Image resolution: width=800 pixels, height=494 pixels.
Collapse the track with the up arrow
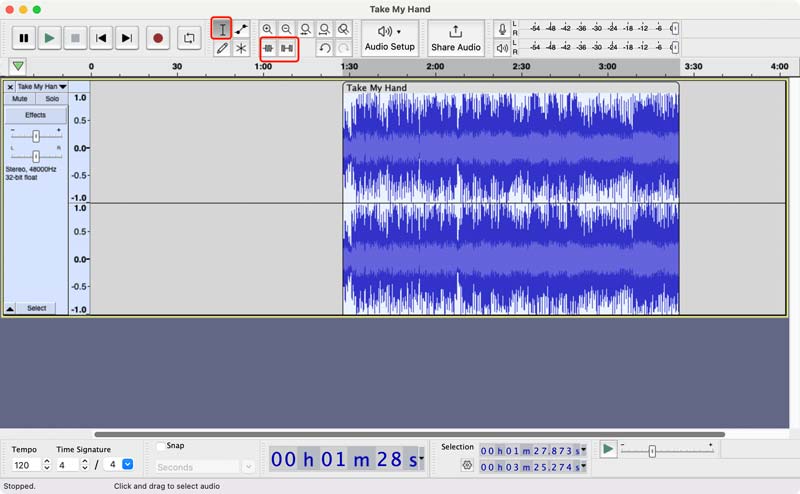coord(10,308)
